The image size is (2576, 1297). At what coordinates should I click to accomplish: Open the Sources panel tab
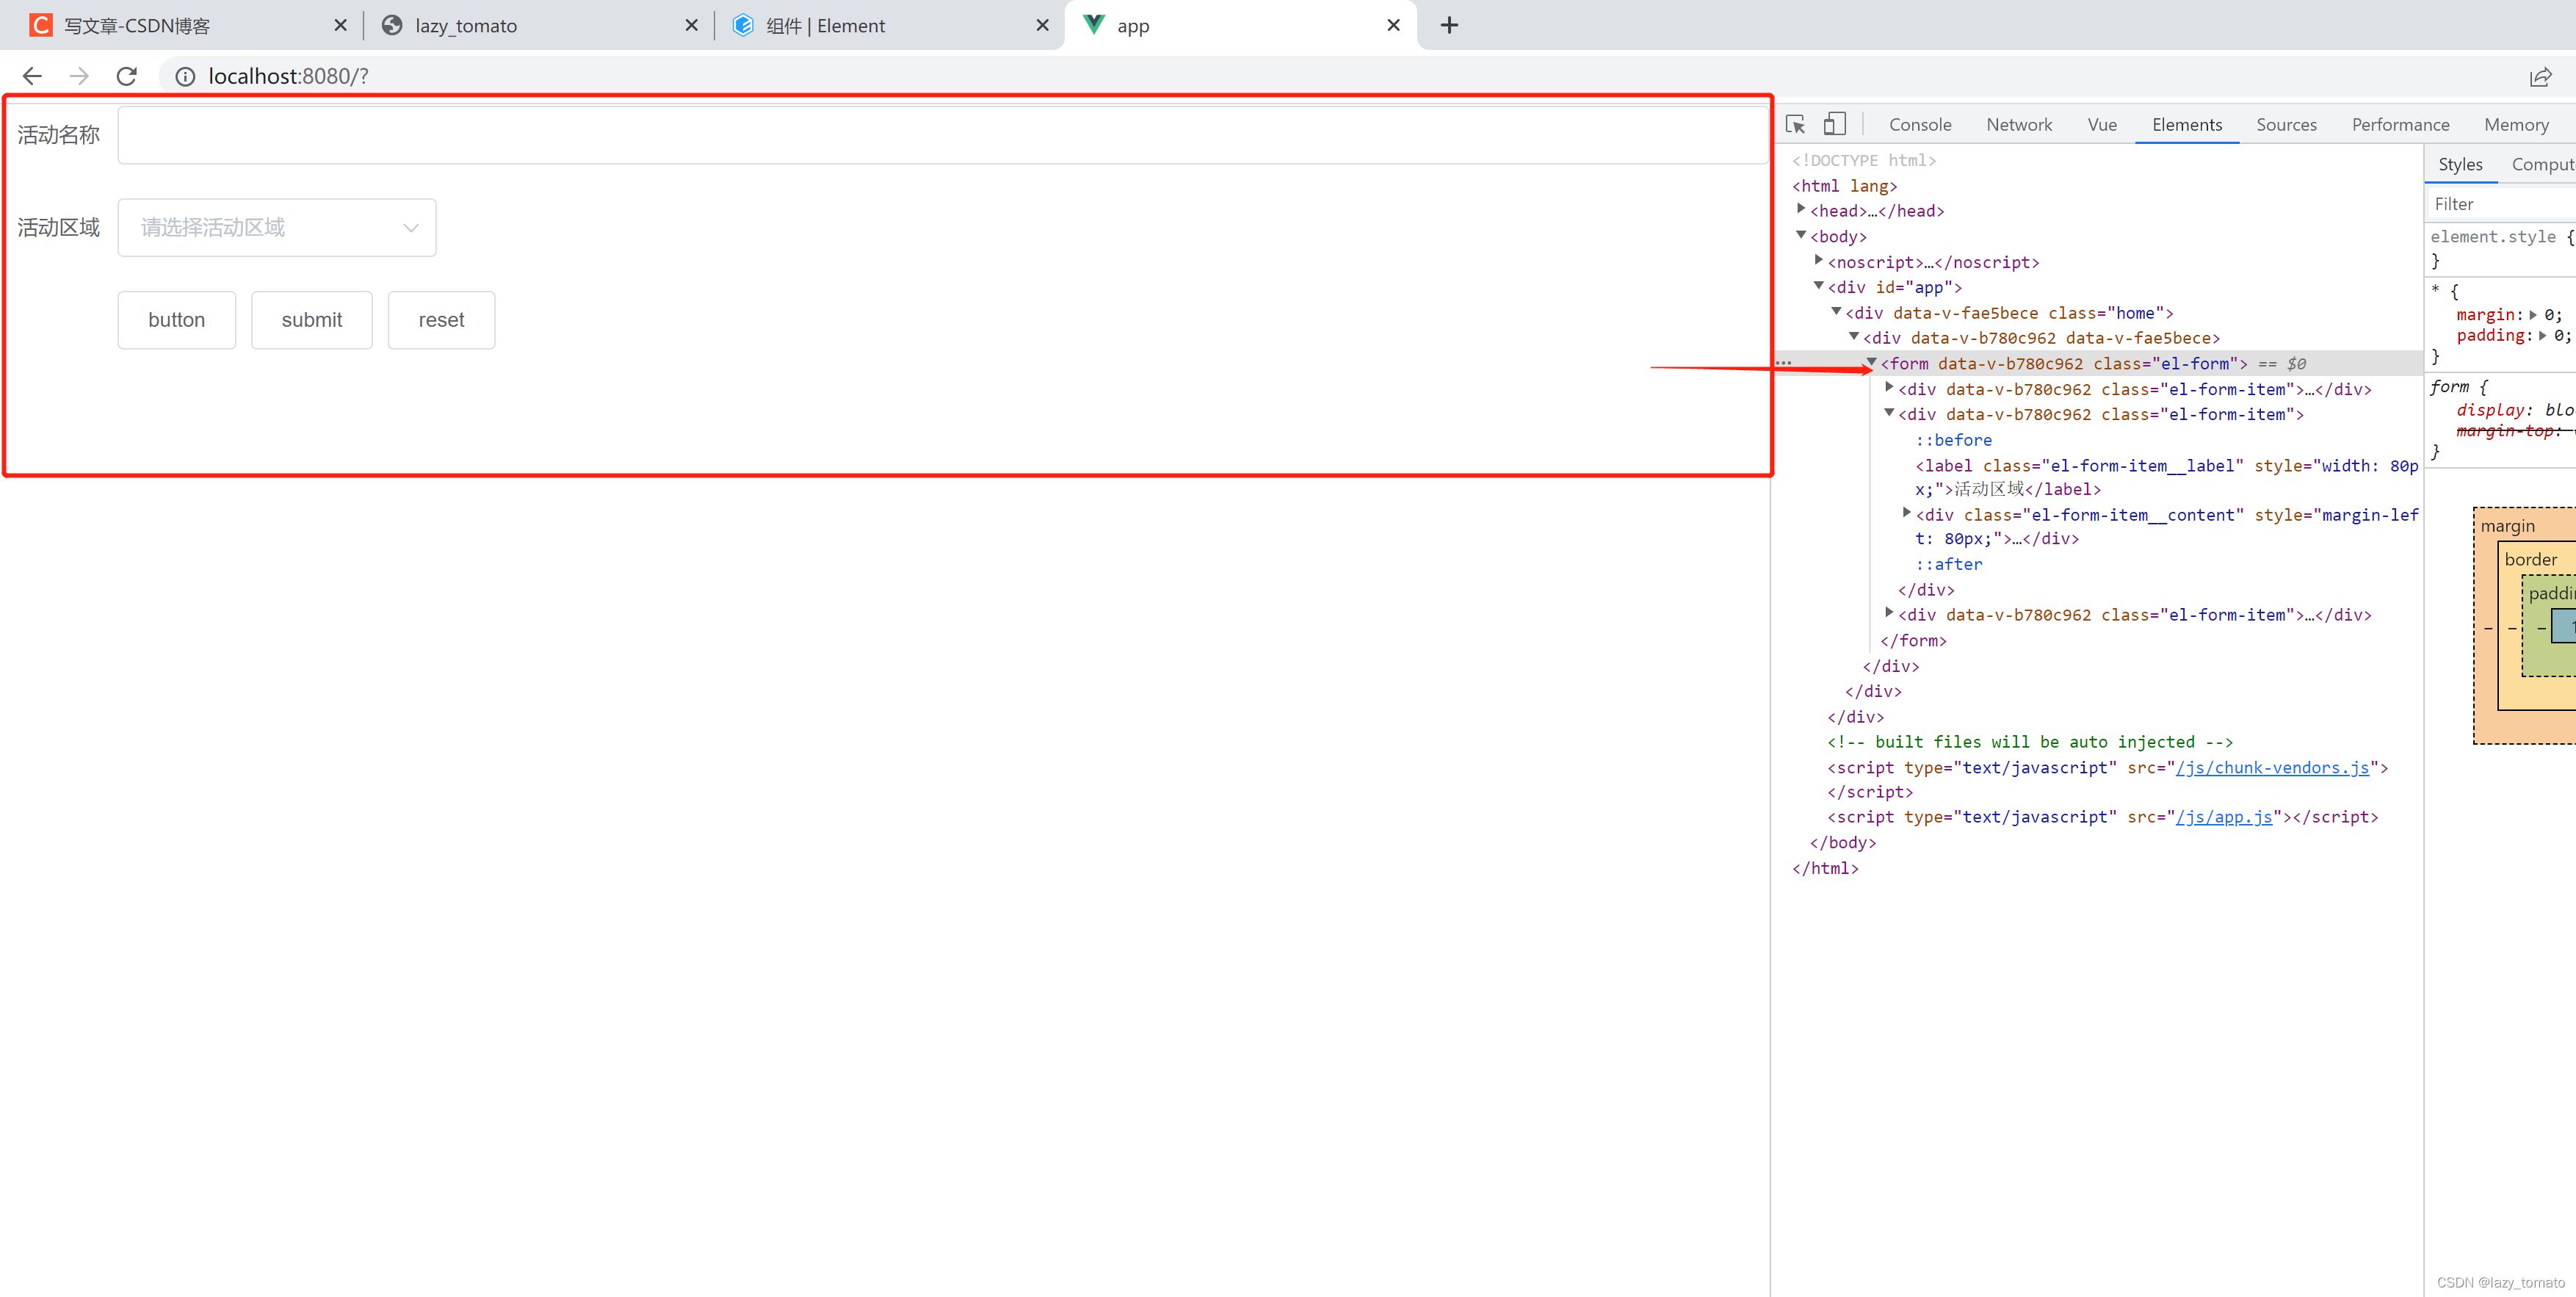[x=2286, y=125]
